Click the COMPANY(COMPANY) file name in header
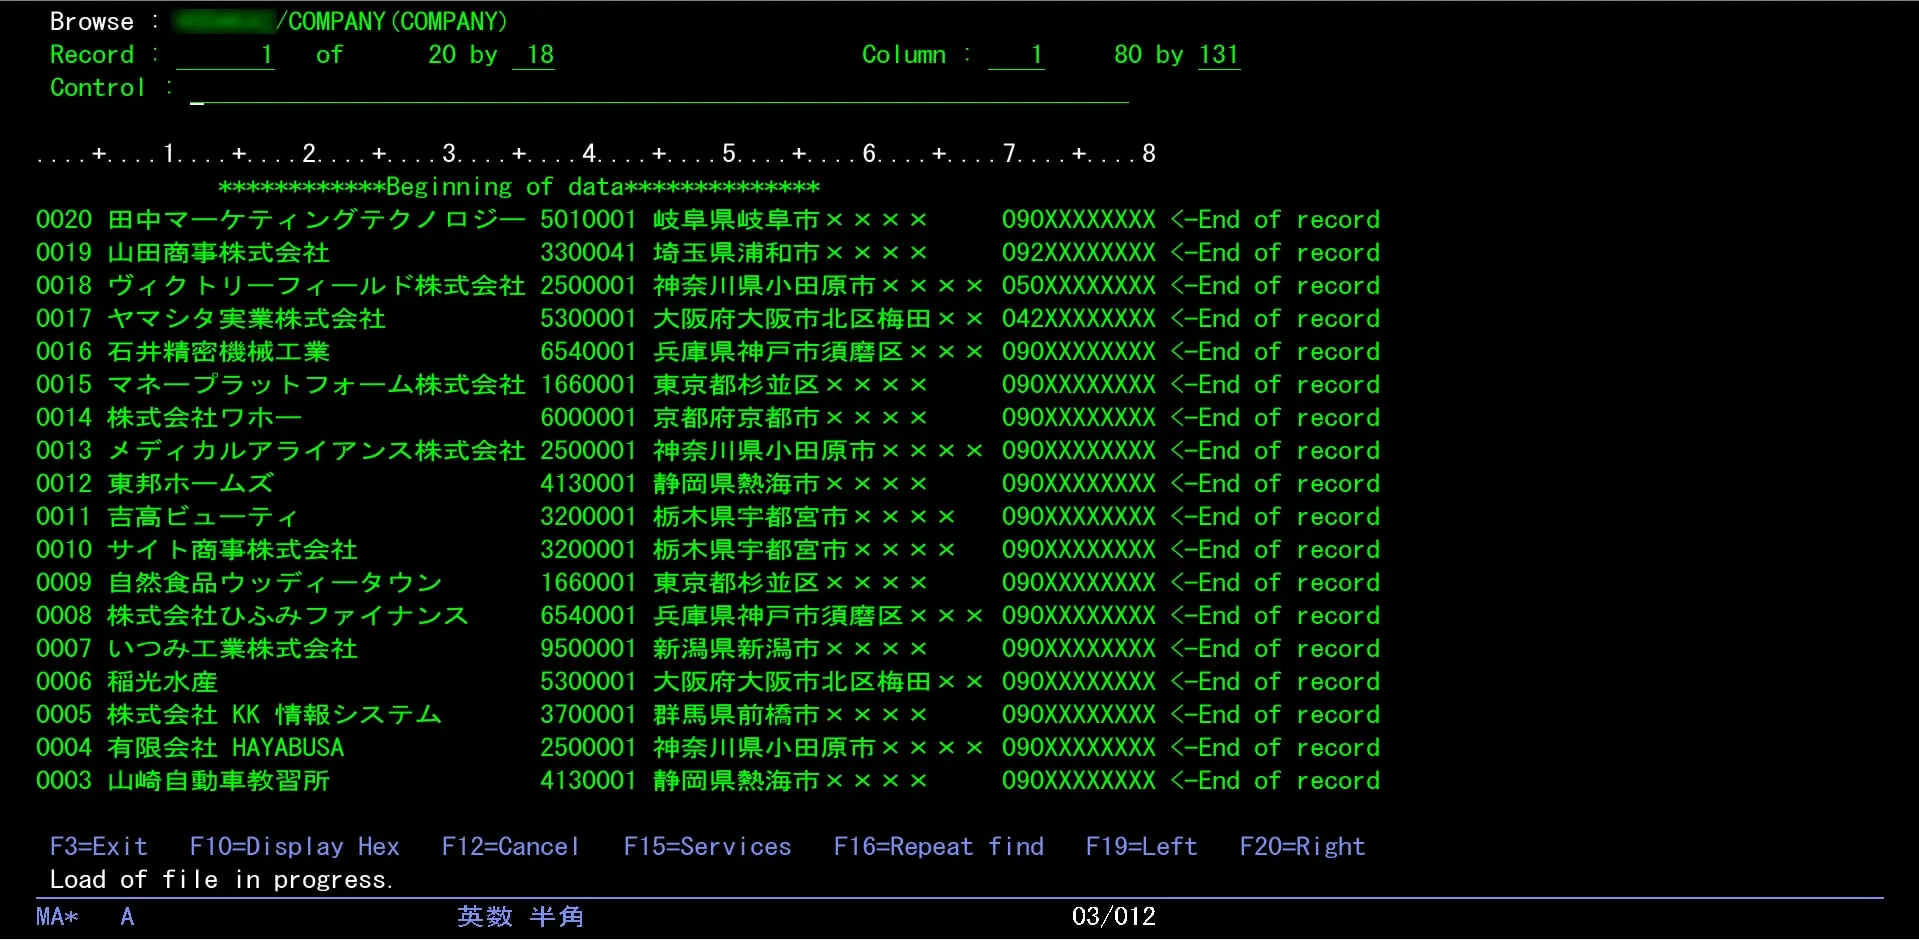This screenshot has height=940, width=1919. coord(398,21)
